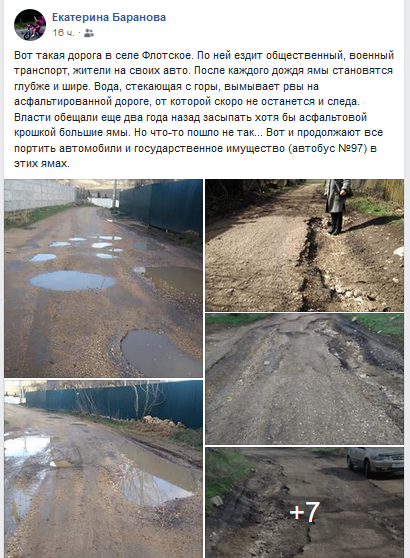Open the cracked asphalt photo in the middle right
This screenshot has height=558, width=410.
tap(305, 379)
